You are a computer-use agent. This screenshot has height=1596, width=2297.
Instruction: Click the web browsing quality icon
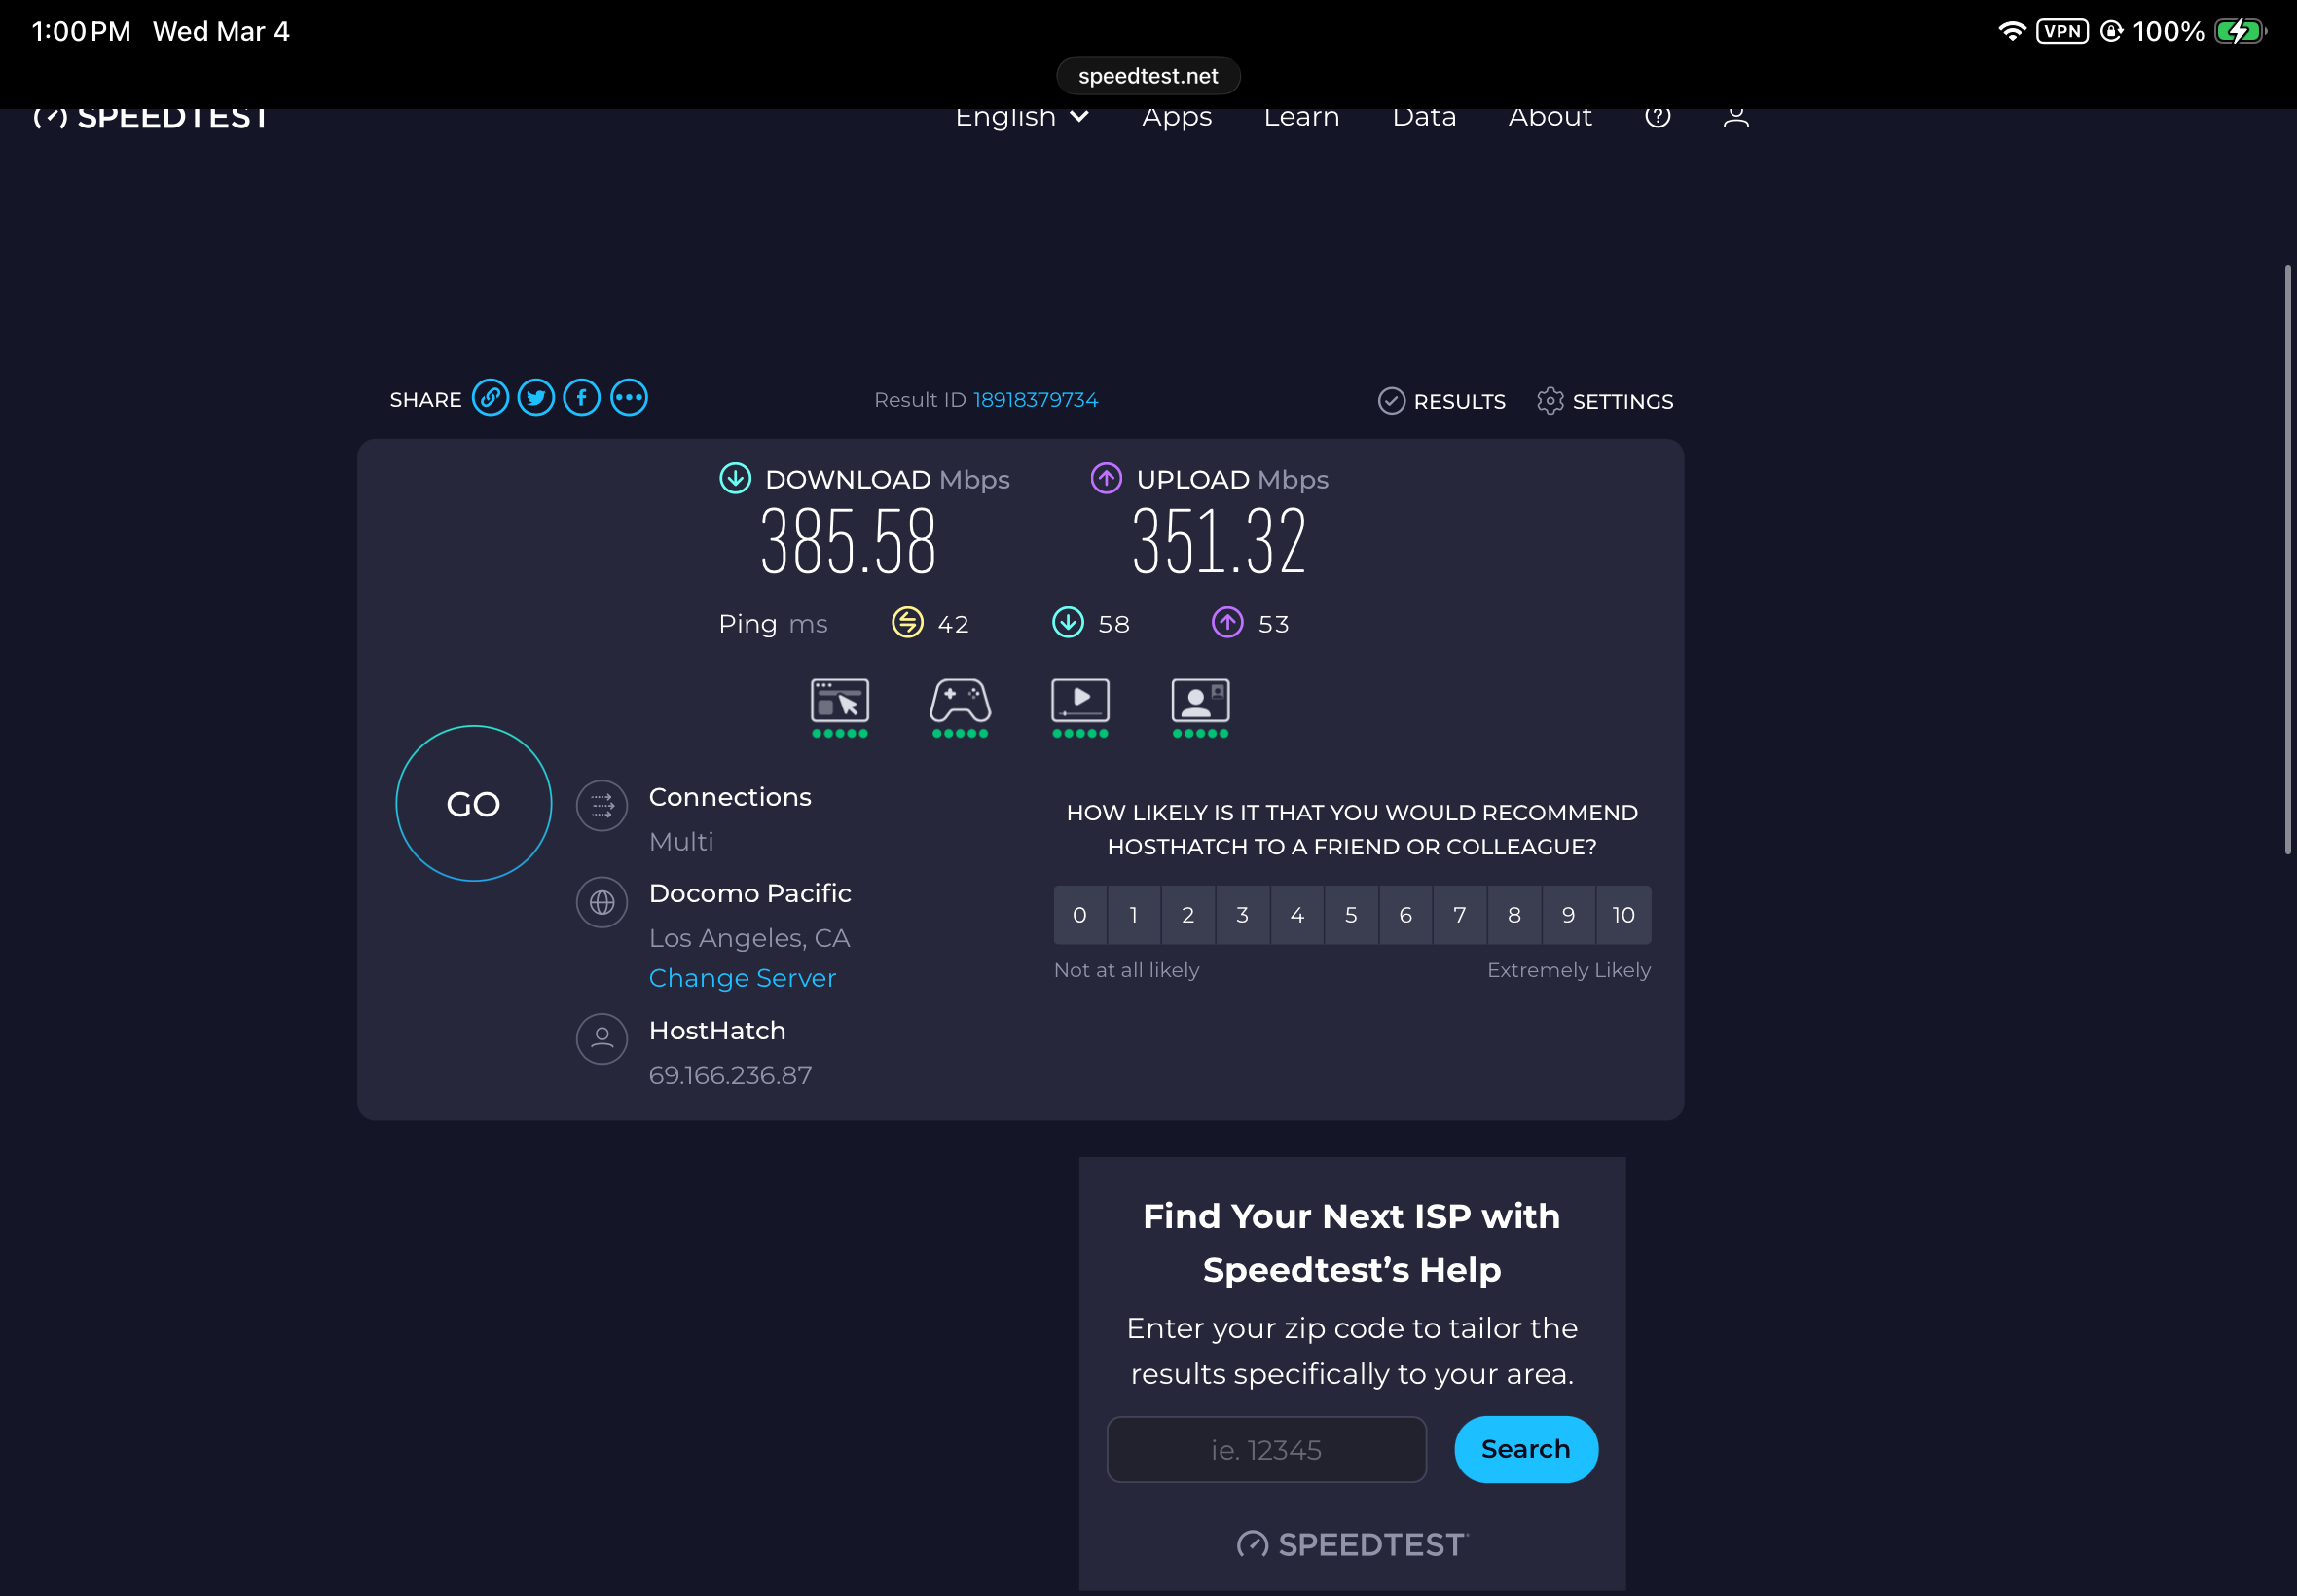pos(839,701)
